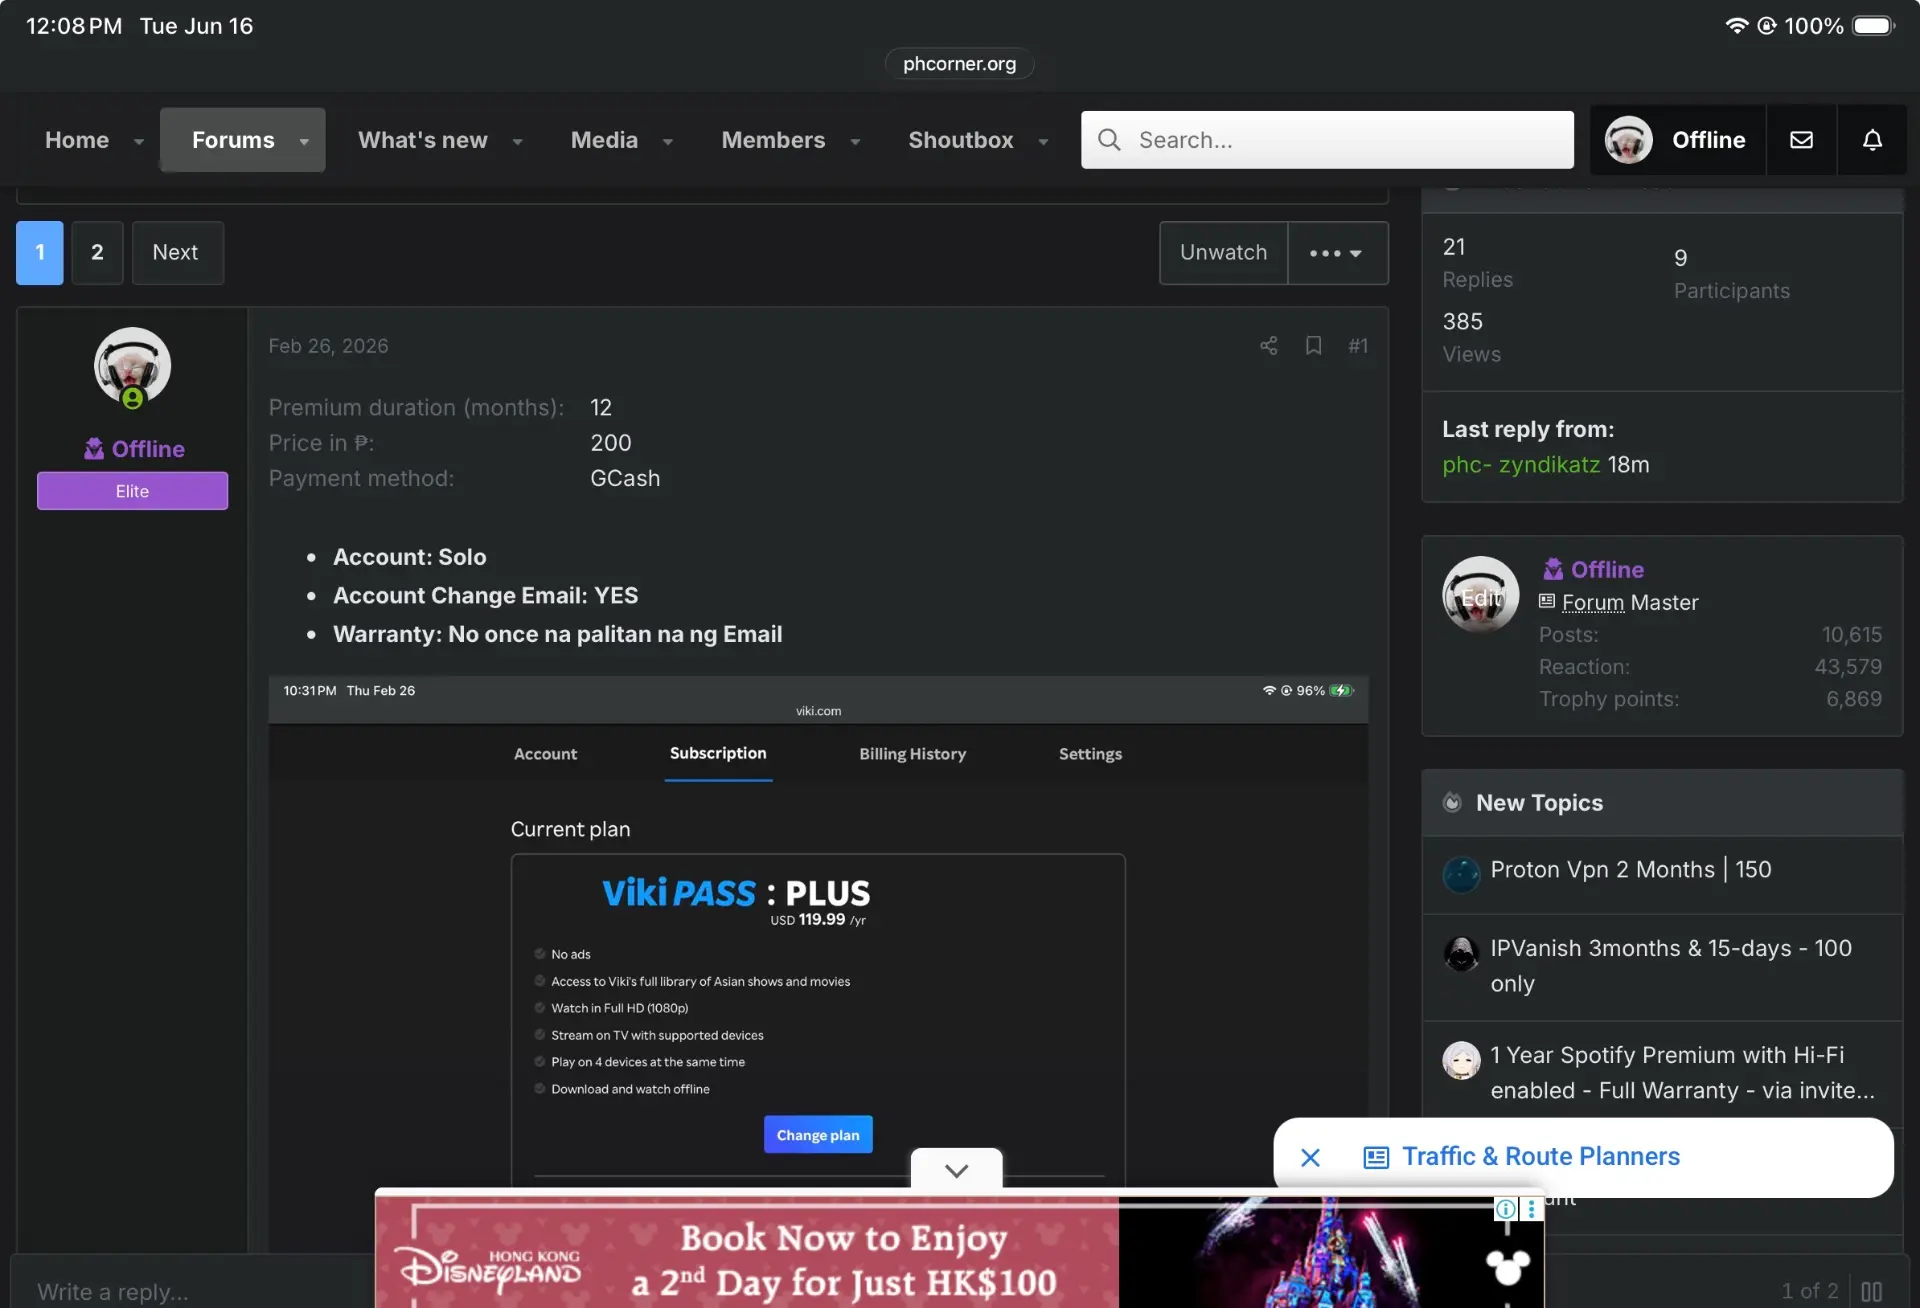The height and width of the screenshot is (1308, 1920).
Task: Click Offline username in sidebar profile card
Action: click(x=1606, y=570)
